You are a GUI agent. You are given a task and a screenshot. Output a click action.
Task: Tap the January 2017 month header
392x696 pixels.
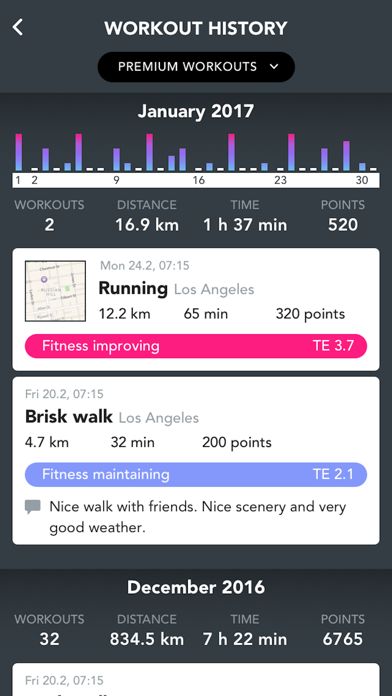[196, 111]
